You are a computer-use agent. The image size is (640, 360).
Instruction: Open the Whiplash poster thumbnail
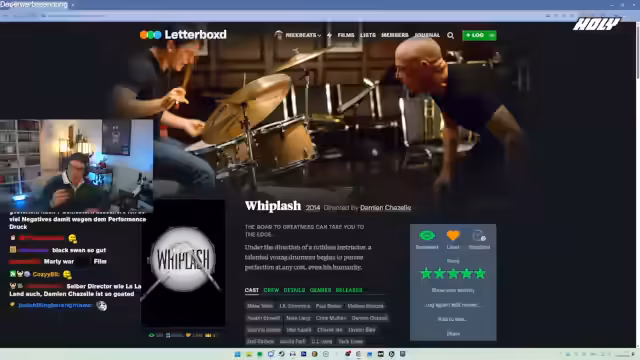(x=183, y=263)
